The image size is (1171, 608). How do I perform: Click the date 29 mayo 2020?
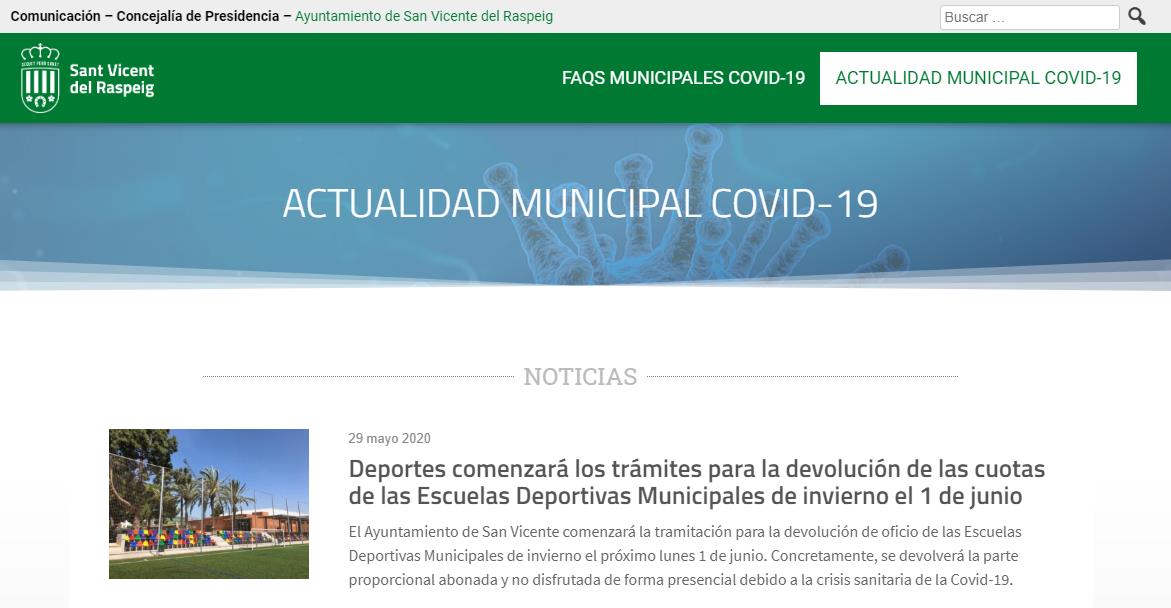pos(389,438)
